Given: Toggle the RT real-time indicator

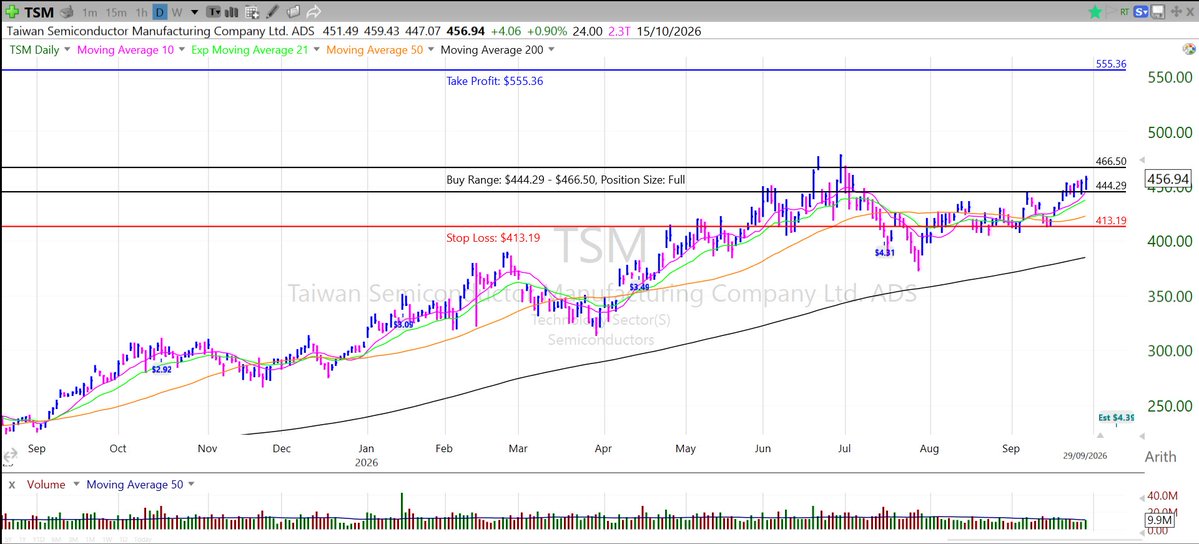Looking at the screenshot, I should pos(1125,11).
